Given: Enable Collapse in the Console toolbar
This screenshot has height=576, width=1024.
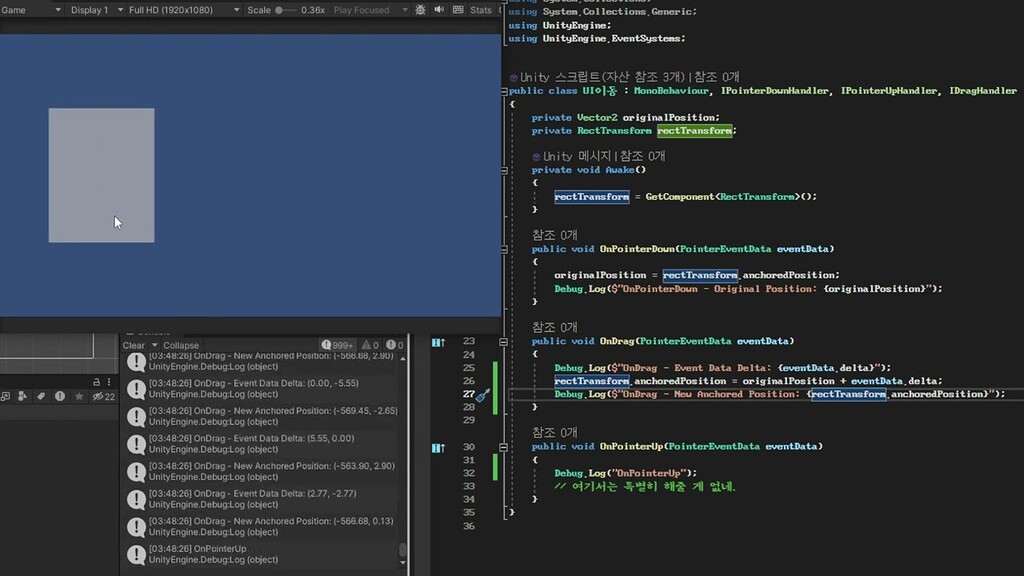Looking at the screenshot, I should (181, 345).
